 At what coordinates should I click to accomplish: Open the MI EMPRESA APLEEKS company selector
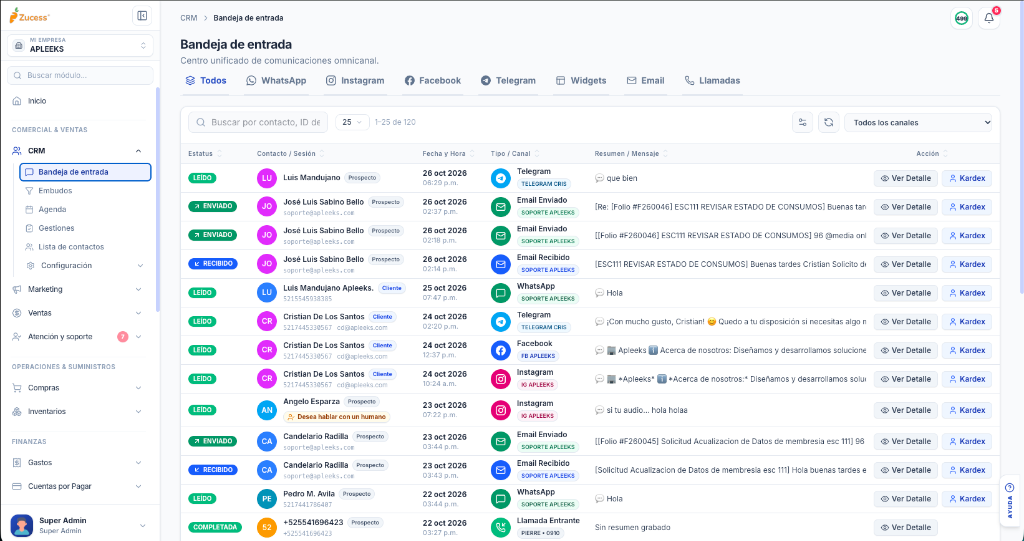point(80,46)
